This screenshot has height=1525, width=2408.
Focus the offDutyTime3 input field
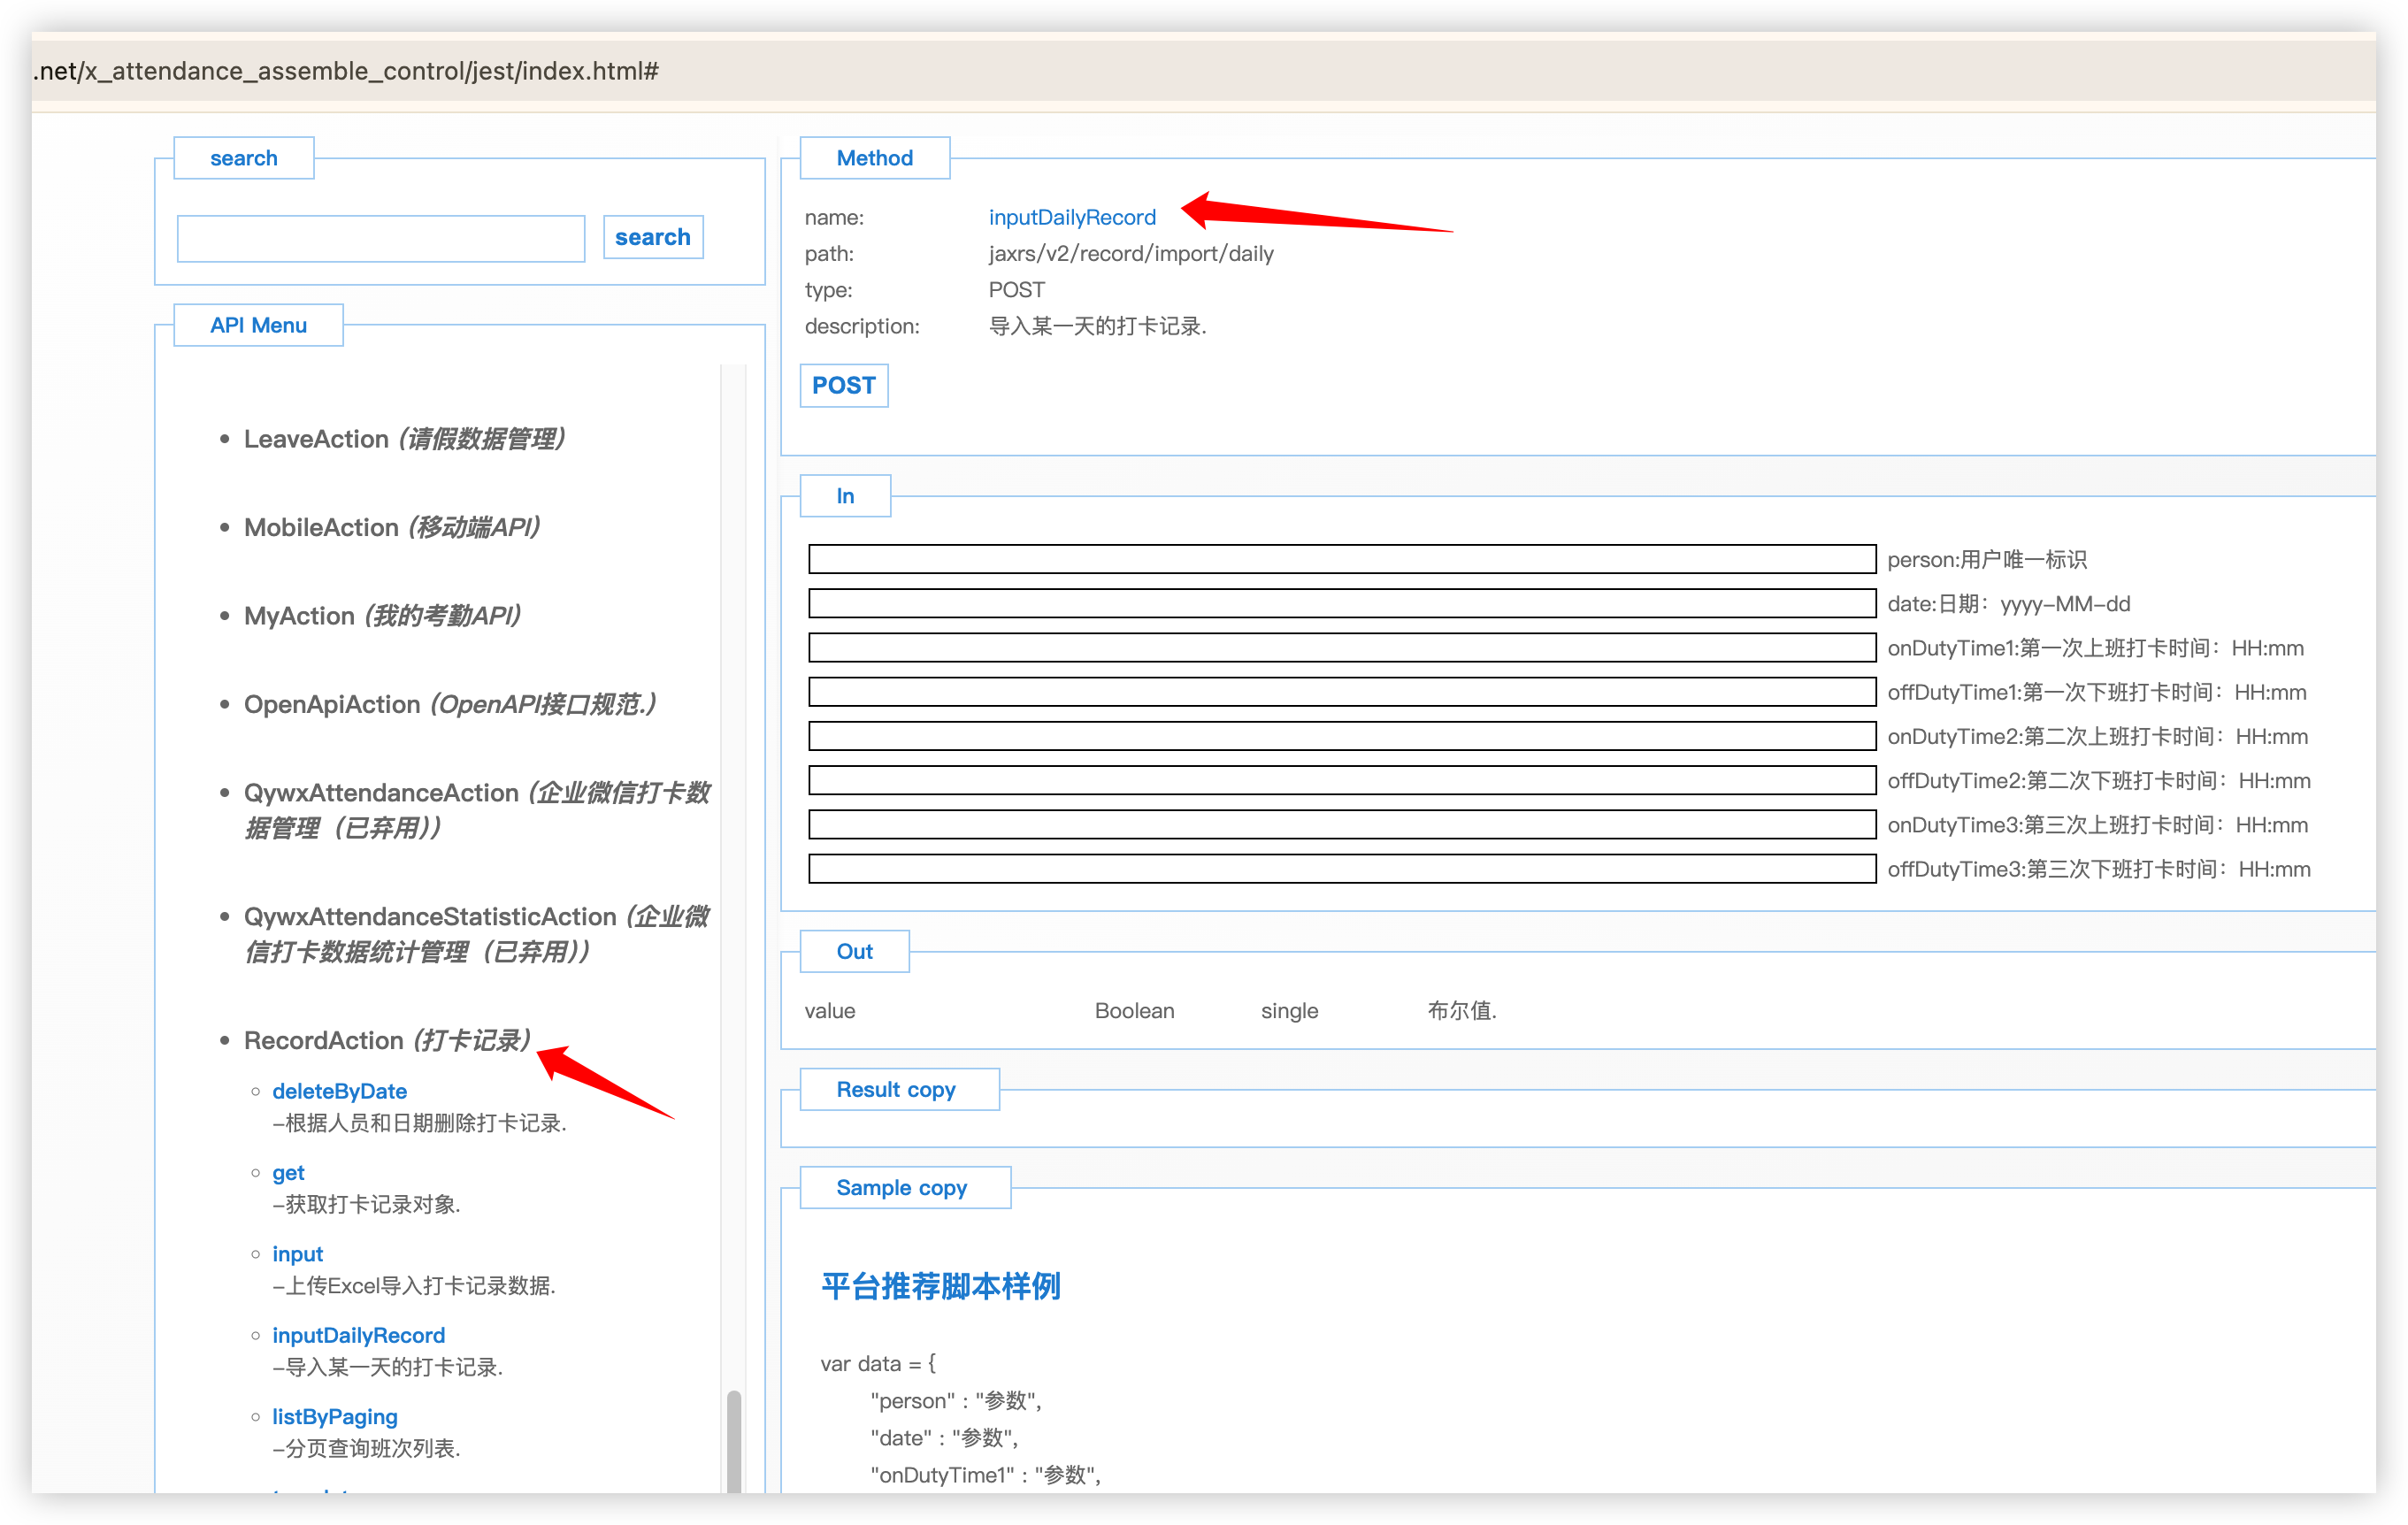(x=1341, y=869)
